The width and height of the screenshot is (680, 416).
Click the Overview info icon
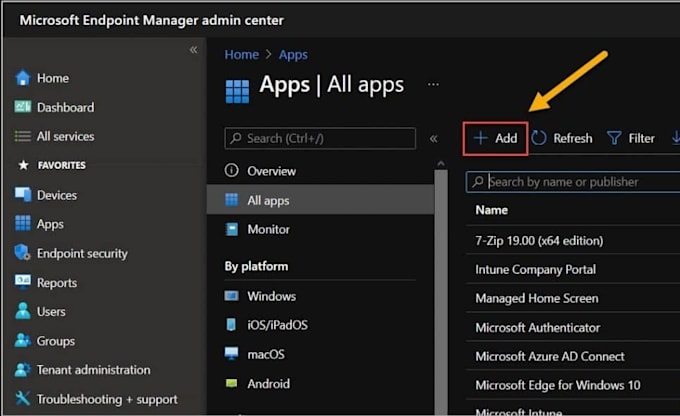(232, 170)
